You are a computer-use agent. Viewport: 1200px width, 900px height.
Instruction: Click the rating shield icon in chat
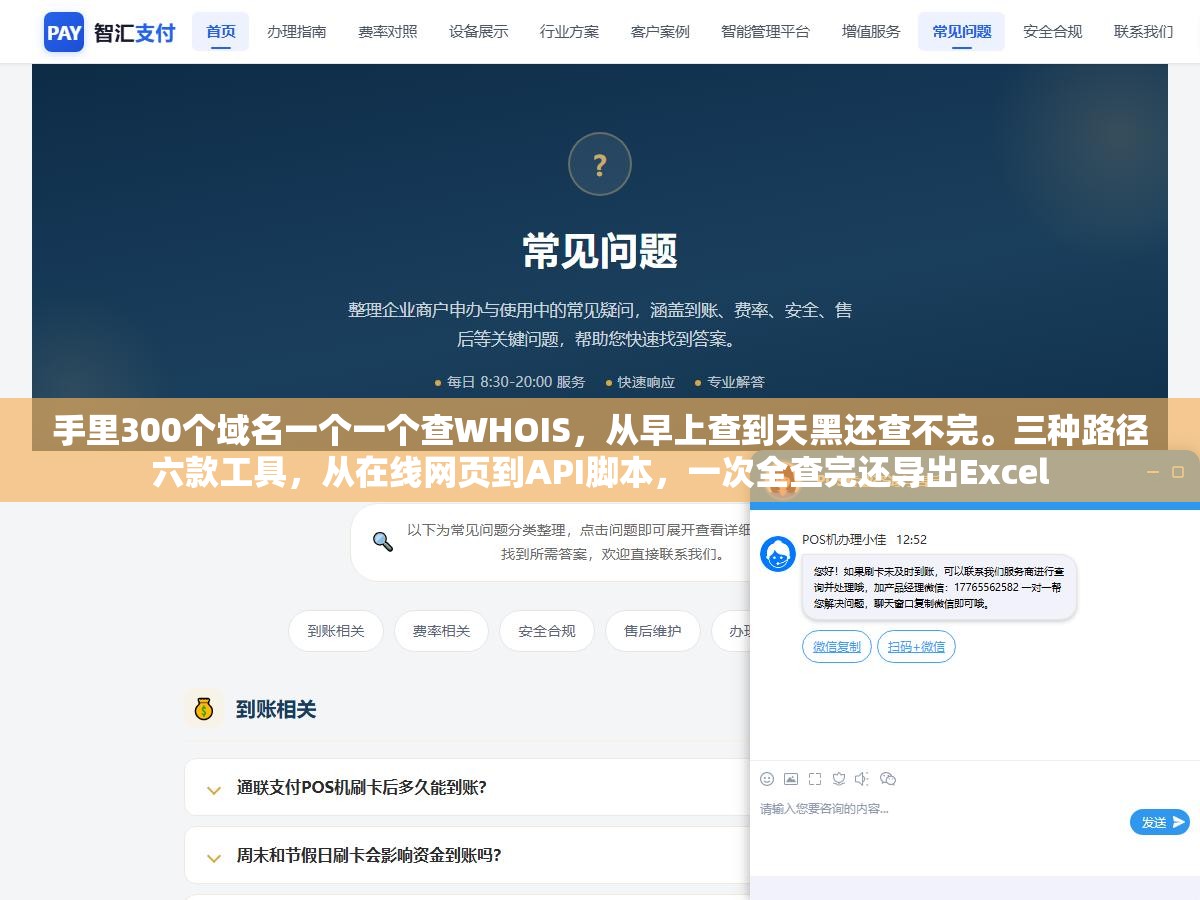tap(839, 778)
